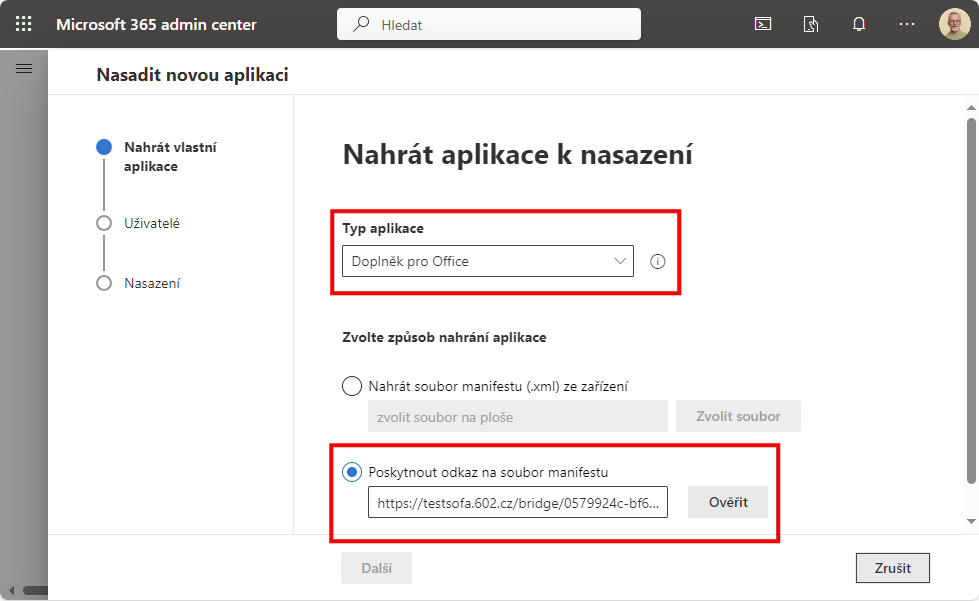Click the Nasadit novou aplikaci page title
This screenshot has height=601, width=979.
click(192, 75)
